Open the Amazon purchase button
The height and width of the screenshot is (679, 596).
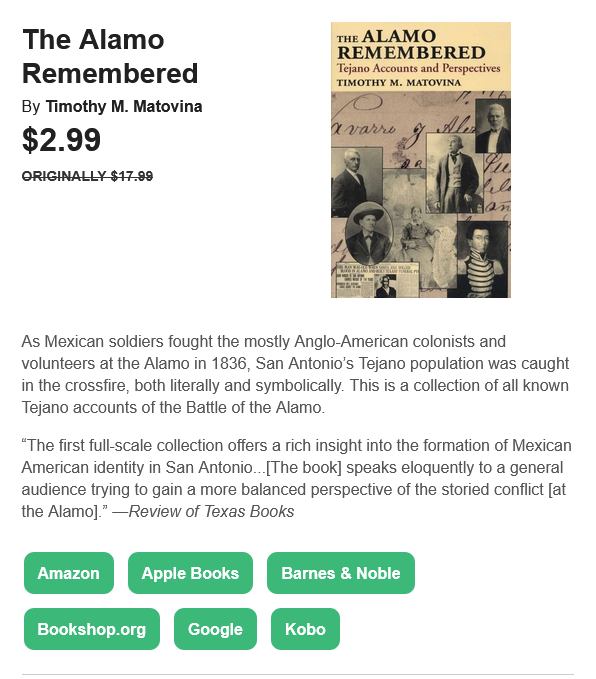tap(69, 573)
